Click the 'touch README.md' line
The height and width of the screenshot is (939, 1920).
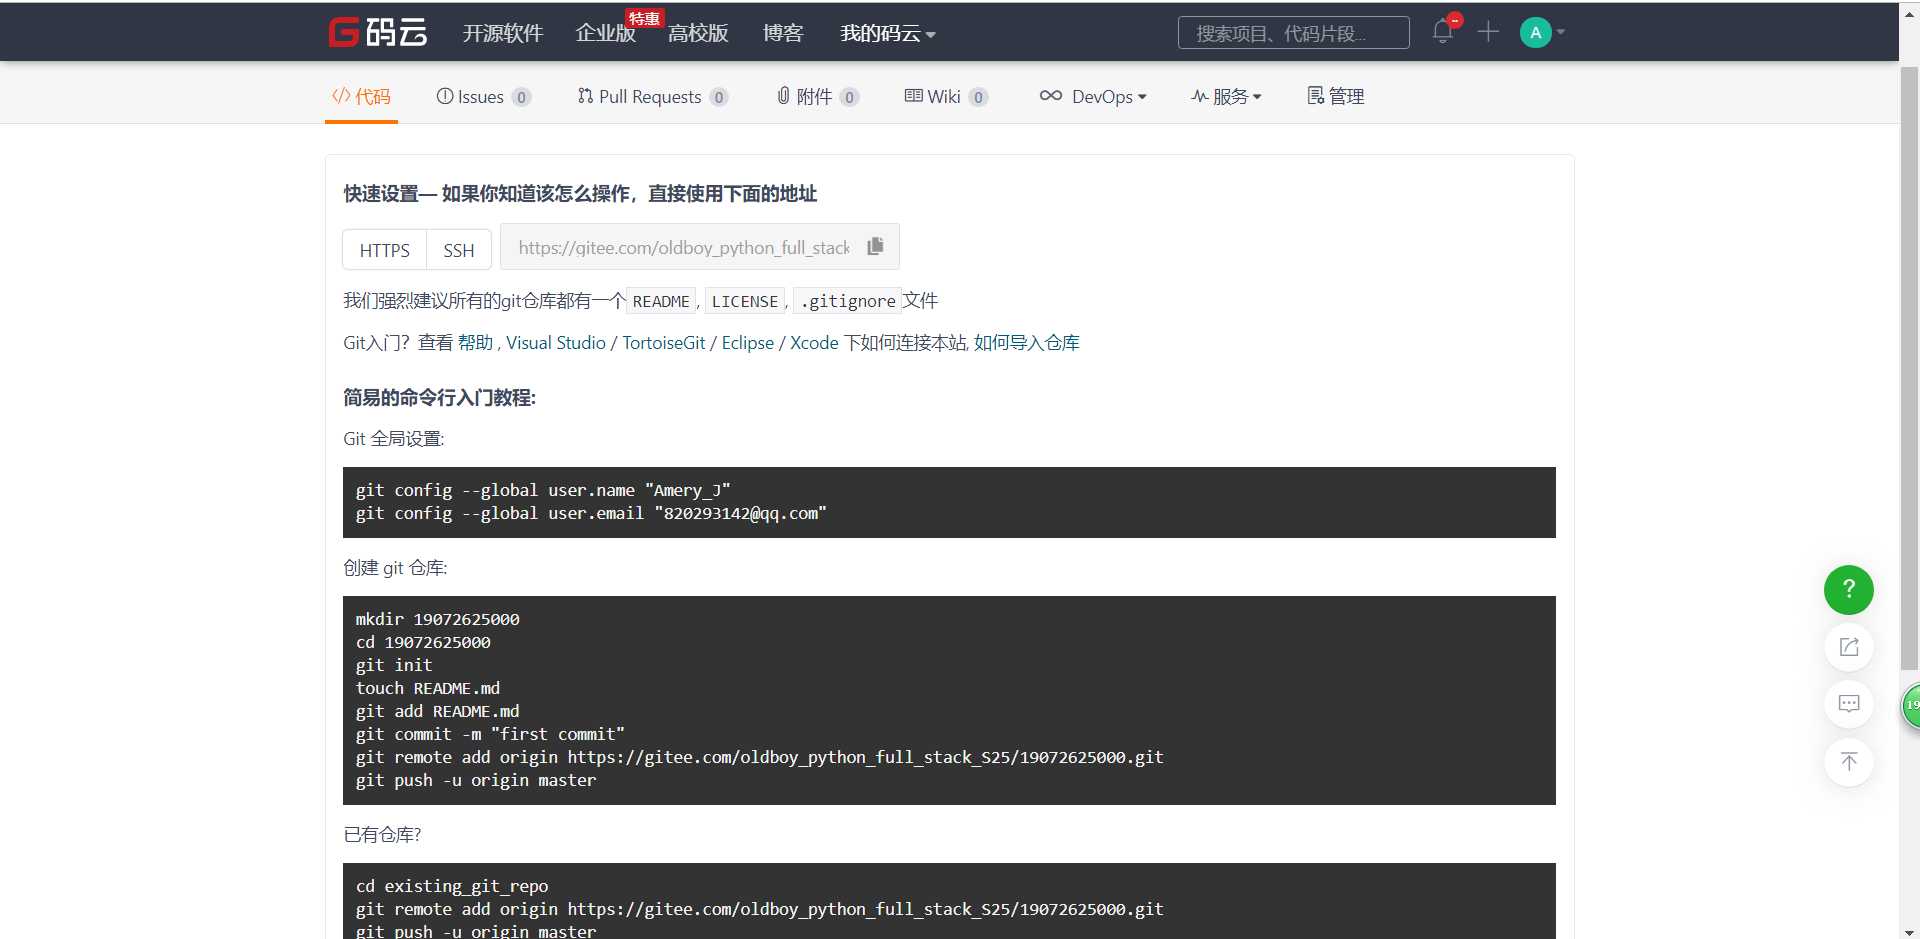pos(428,688)
